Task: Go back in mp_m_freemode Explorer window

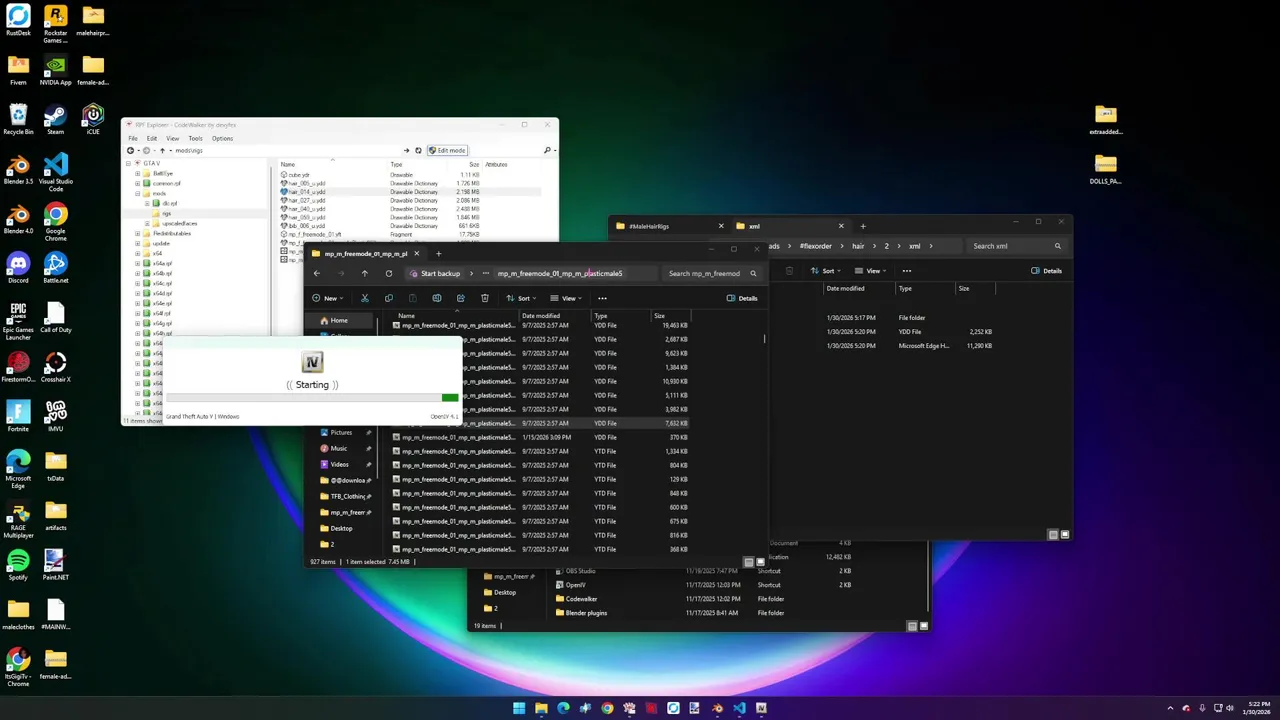Action: point(317,273)
